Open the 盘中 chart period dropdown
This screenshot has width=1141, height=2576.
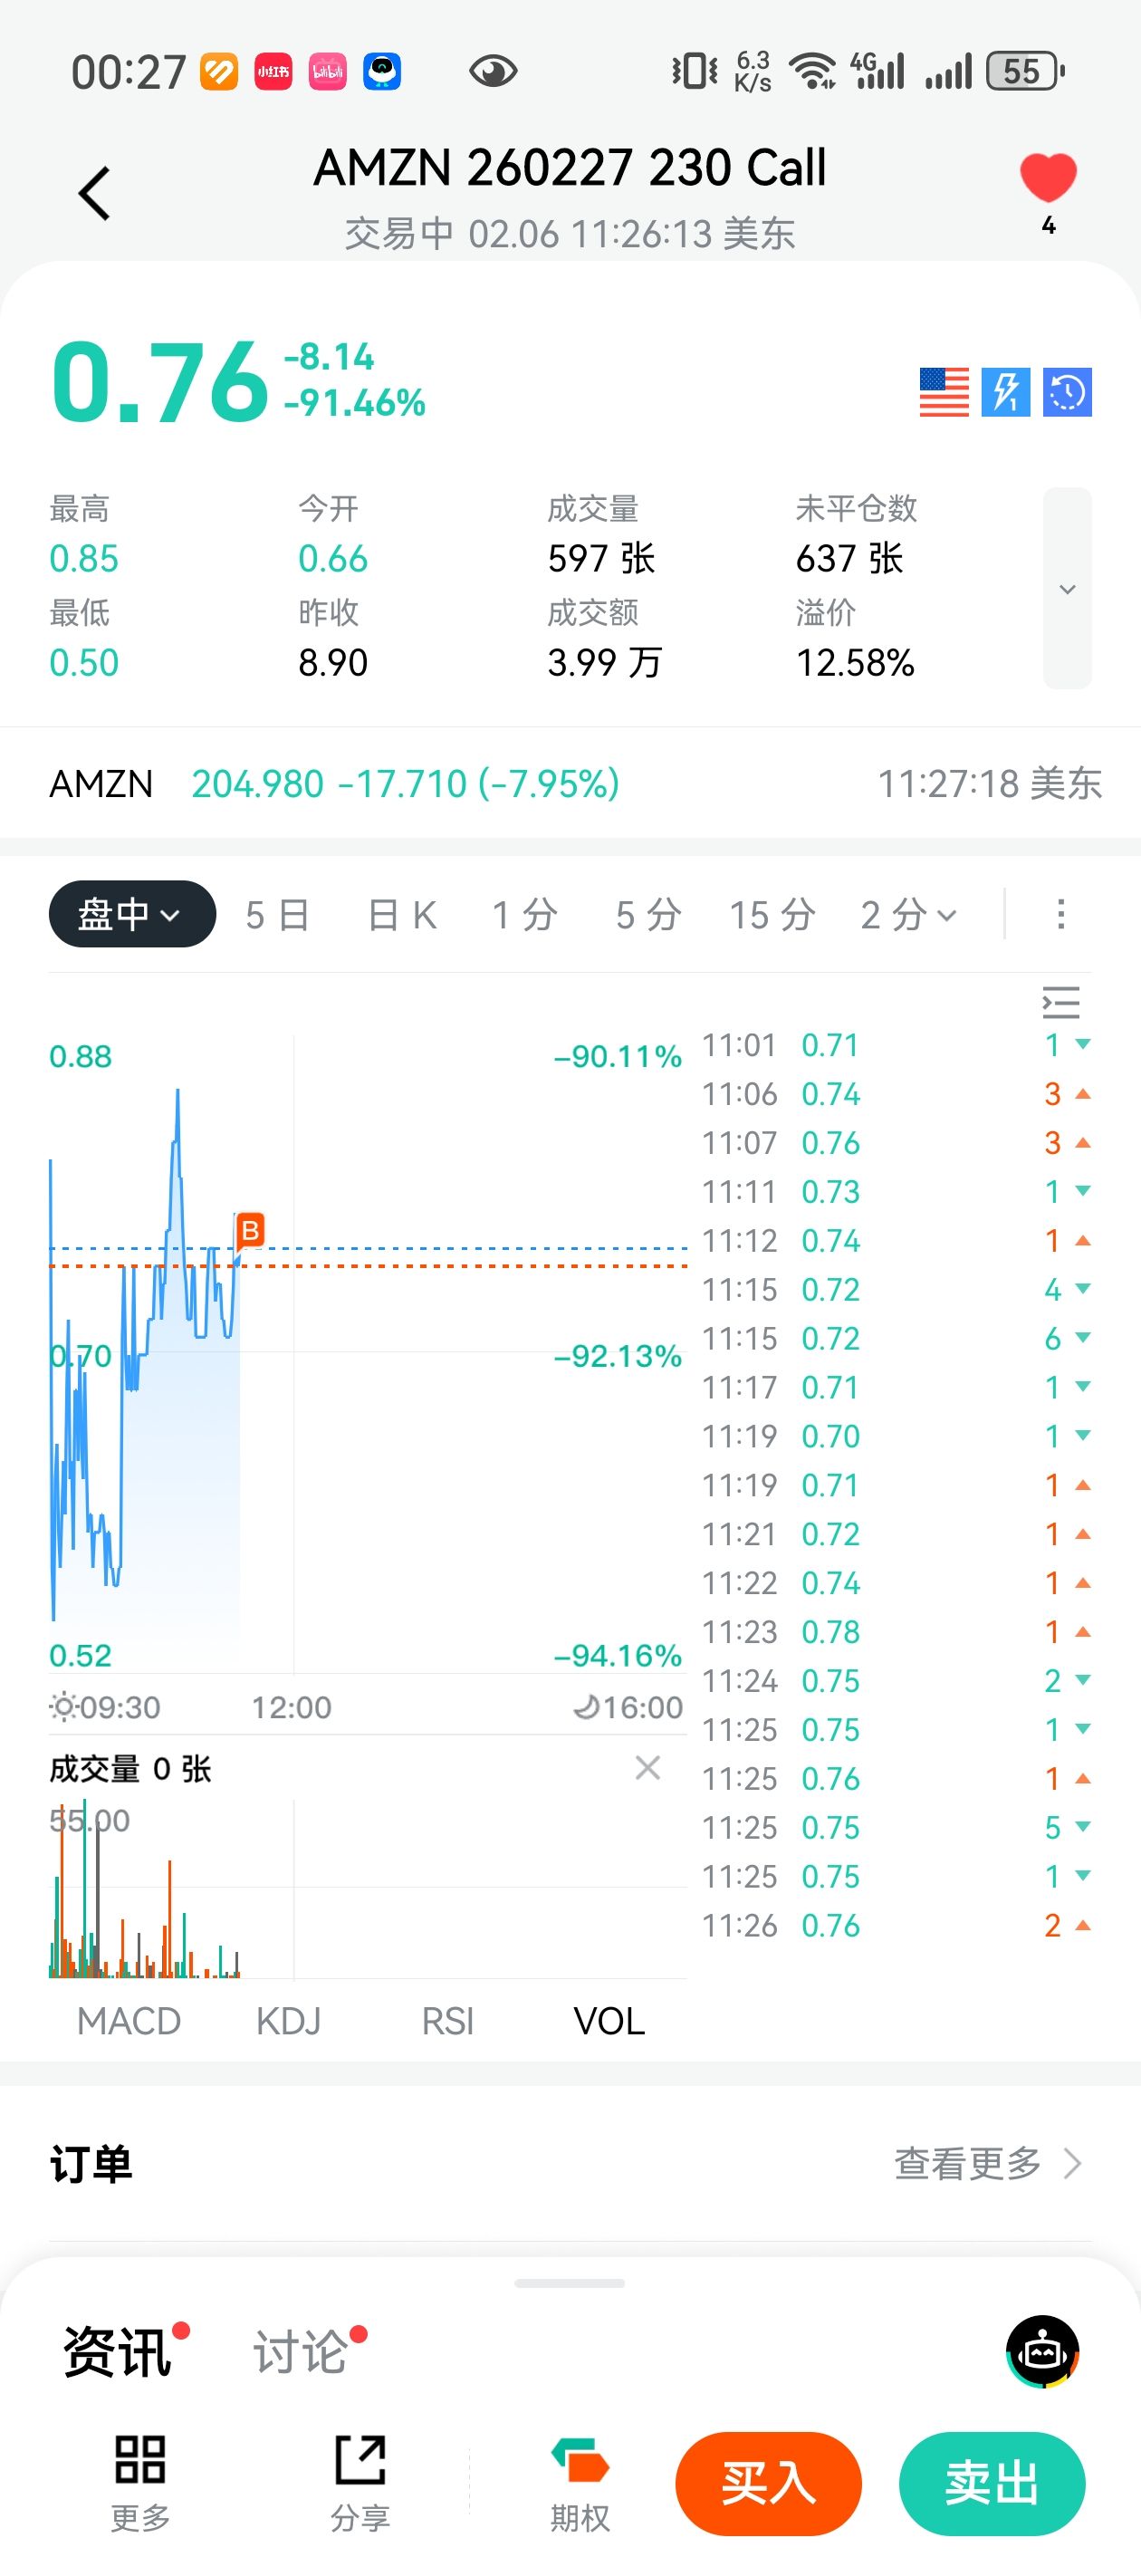point(132,914)
